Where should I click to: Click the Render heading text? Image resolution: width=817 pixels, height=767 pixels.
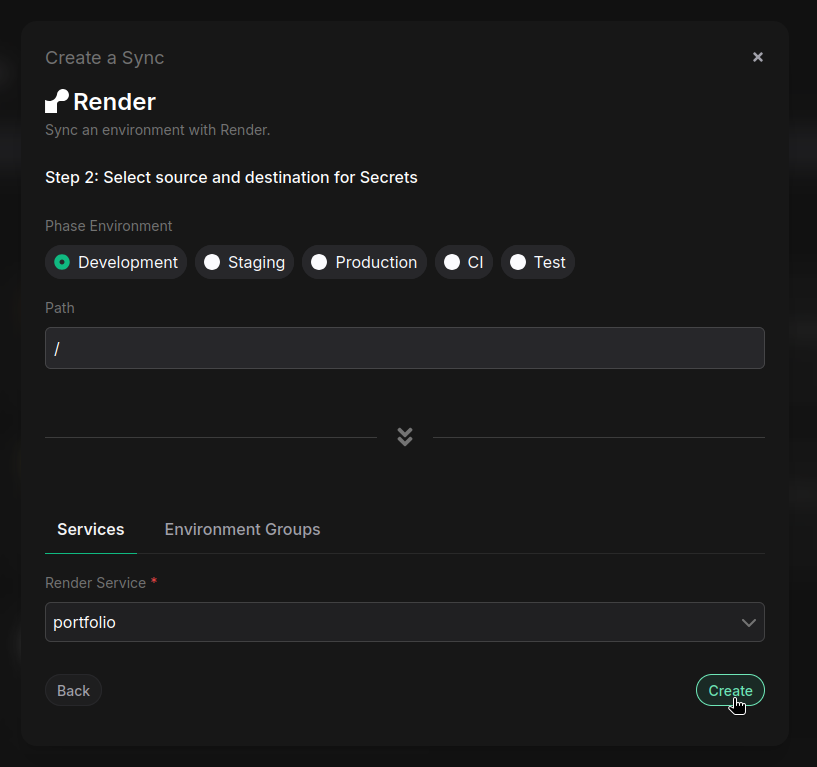point(114,102)
